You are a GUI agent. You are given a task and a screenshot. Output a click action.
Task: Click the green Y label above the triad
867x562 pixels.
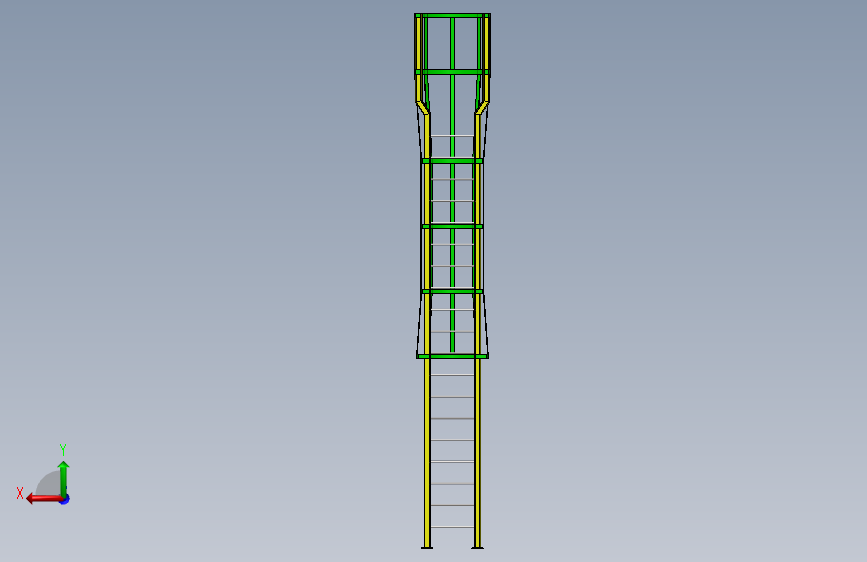click(63, 449)
